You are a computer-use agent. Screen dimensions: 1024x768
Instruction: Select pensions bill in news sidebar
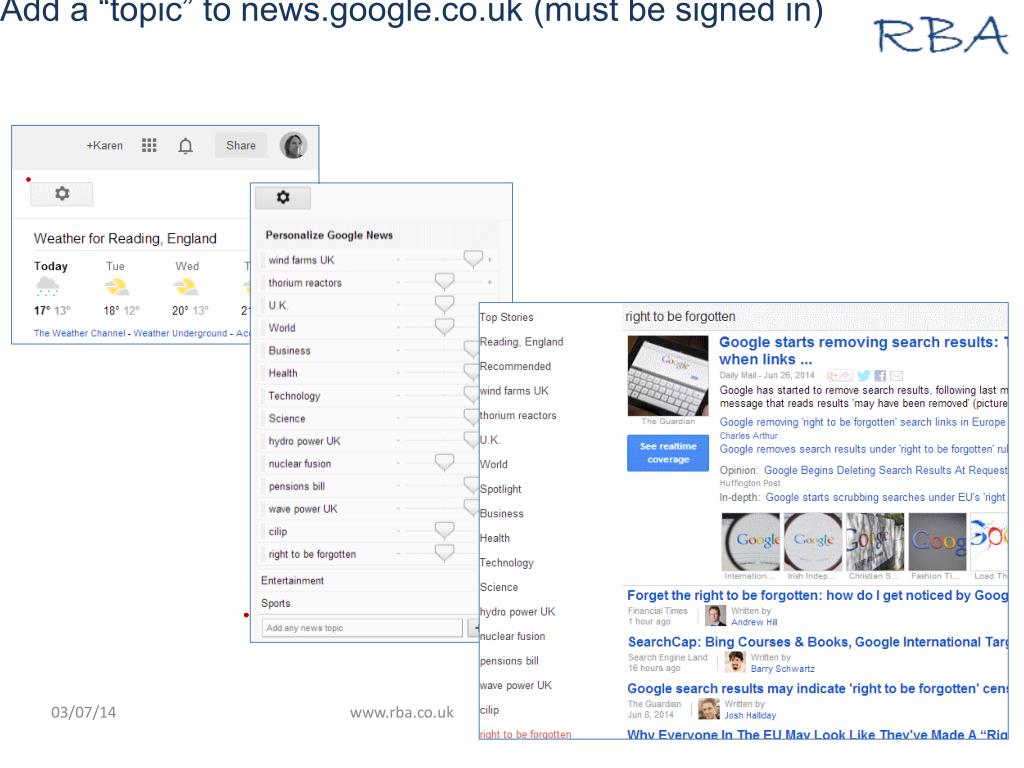coord(509,661)
